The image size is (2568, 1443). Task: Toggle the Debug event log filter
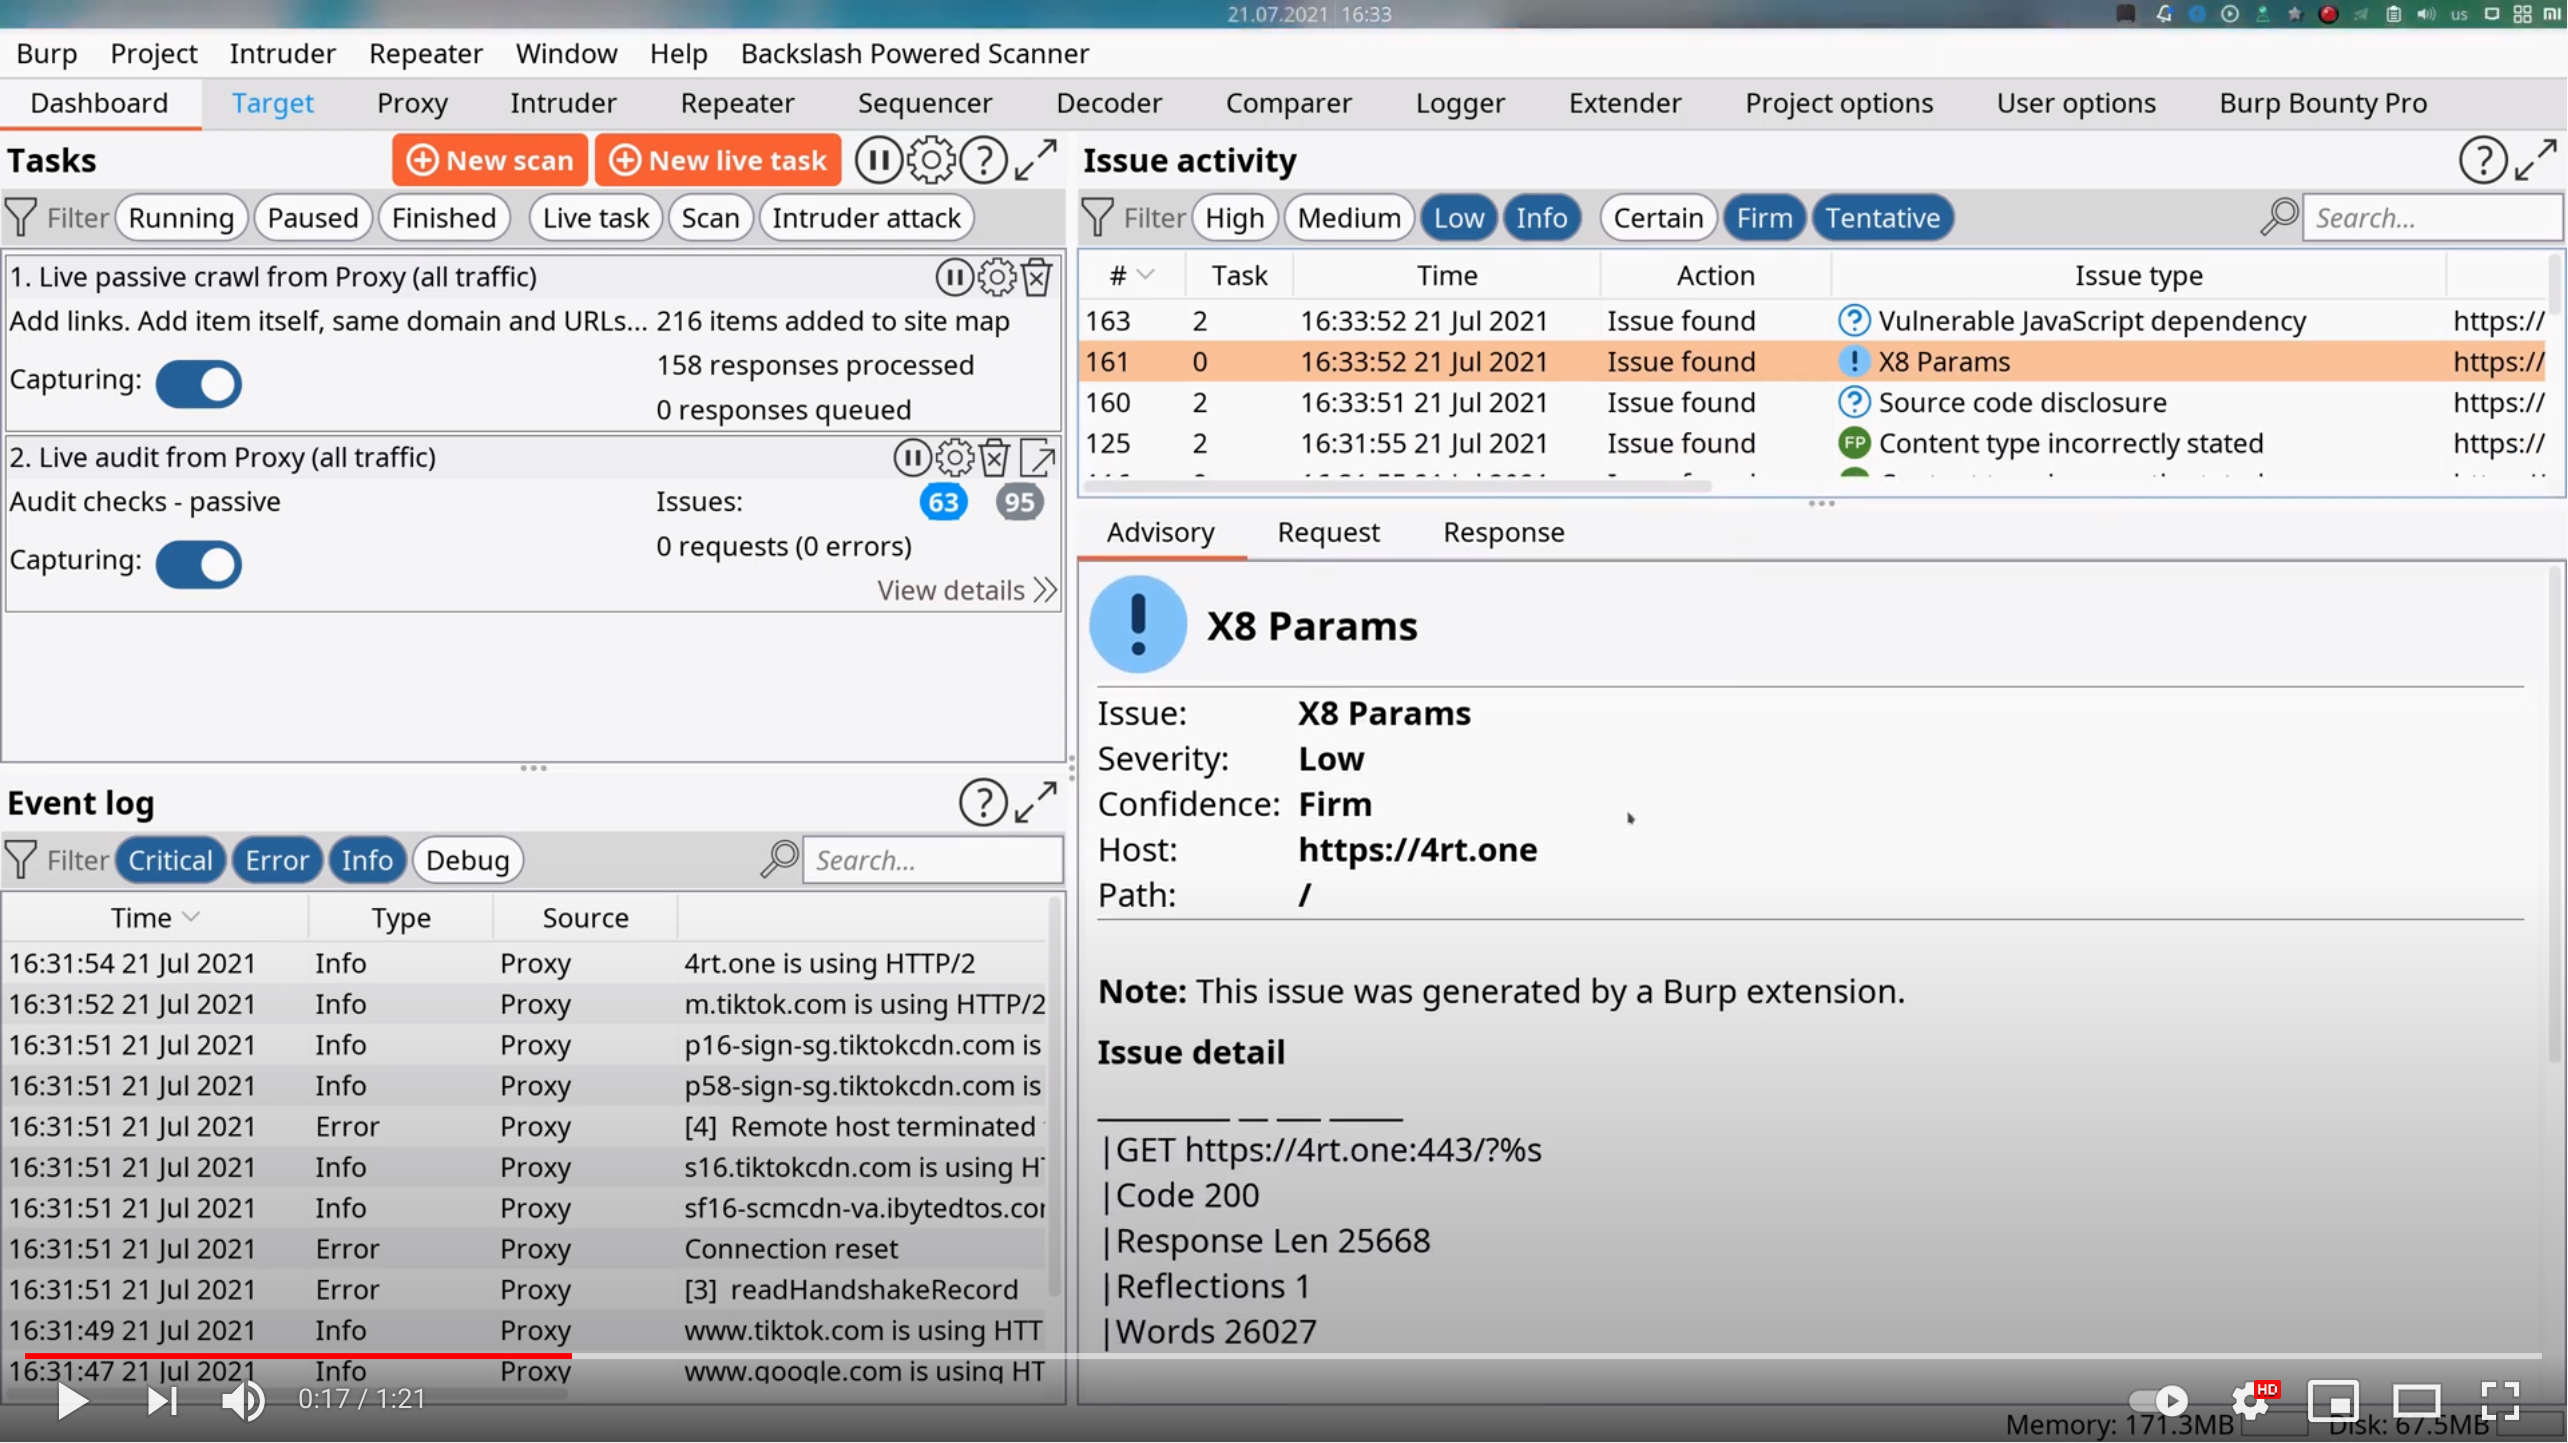tap(467, 860)
